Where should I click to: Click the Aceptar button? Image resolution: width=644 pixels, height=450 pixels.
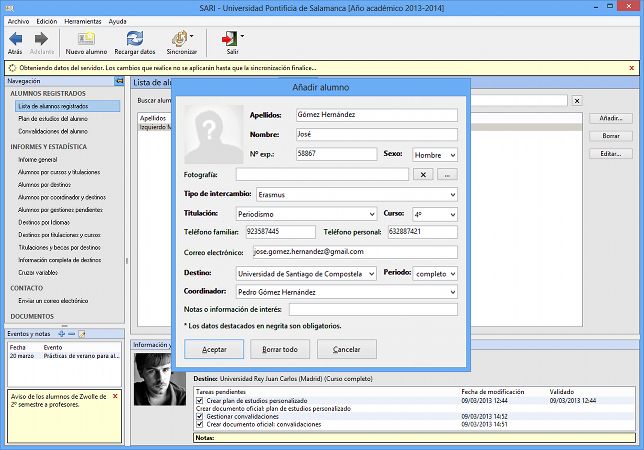pyautogui.click(x=214, y=349)
